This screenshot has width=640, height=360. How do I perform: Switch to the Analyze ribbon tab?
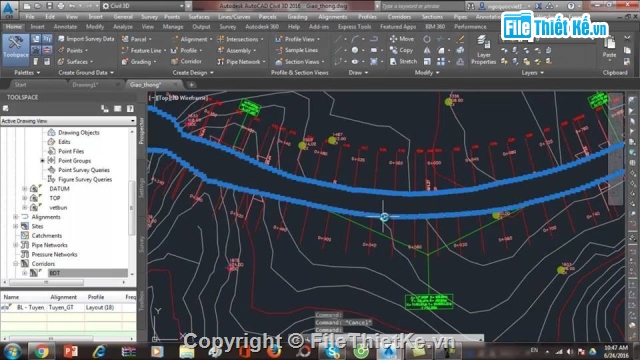122,27
